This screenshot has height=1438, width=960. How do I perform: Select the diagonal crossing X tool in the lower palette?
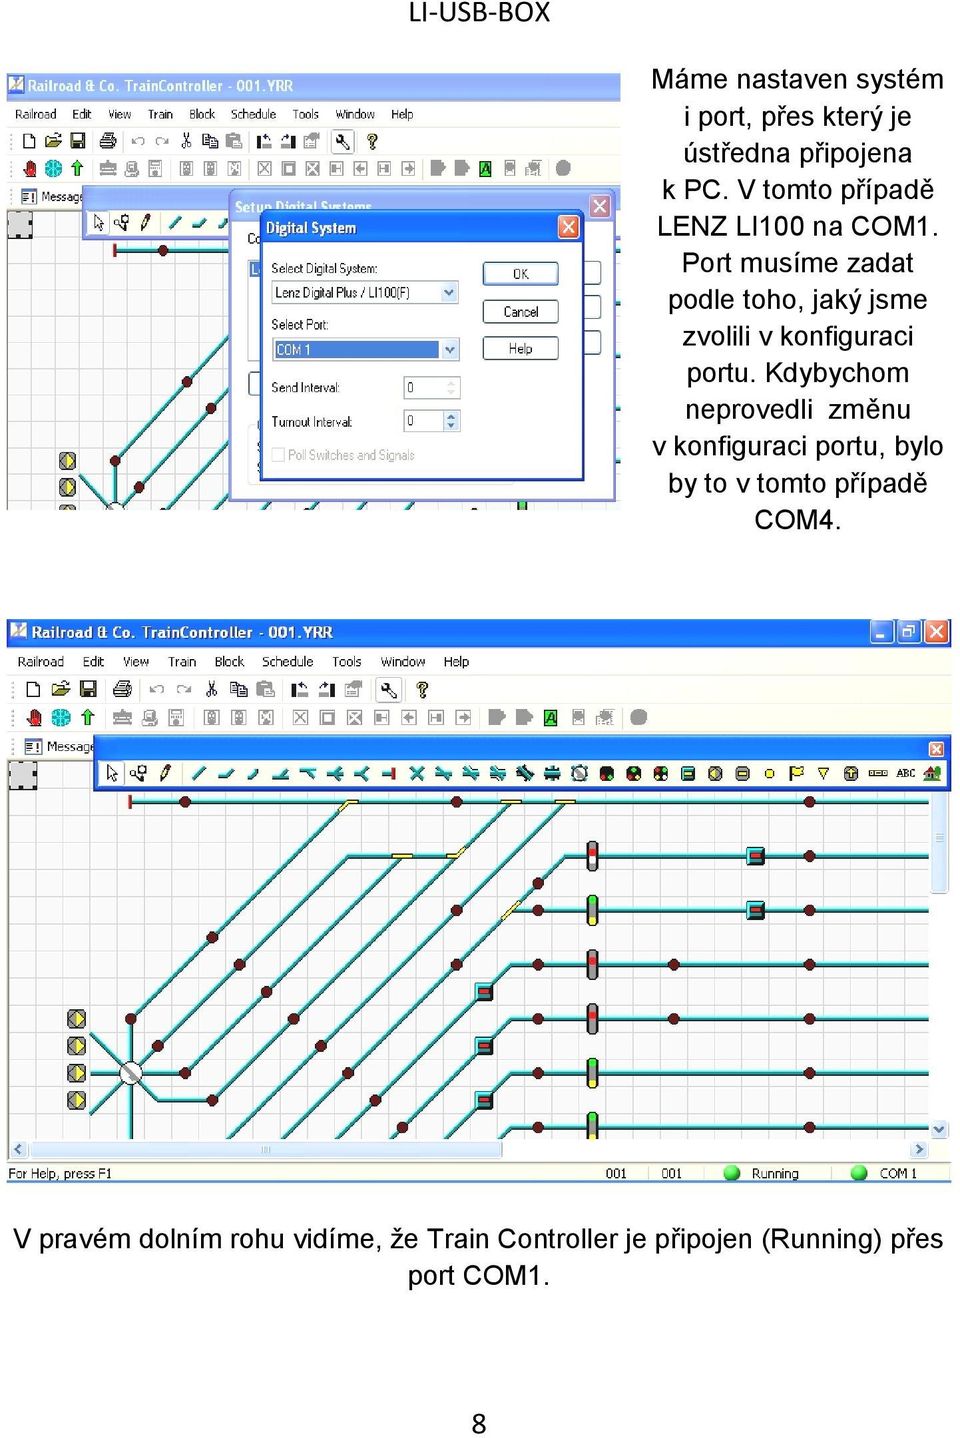[x=417, y=773]
